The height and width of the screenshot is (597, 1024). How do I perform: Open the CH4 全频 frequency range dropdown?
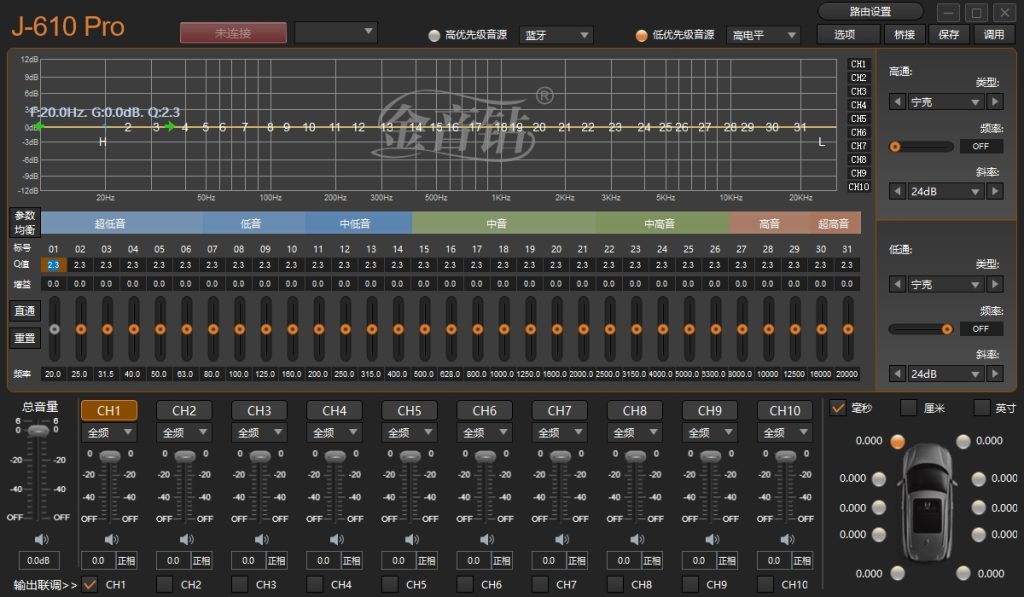point(334,432)
